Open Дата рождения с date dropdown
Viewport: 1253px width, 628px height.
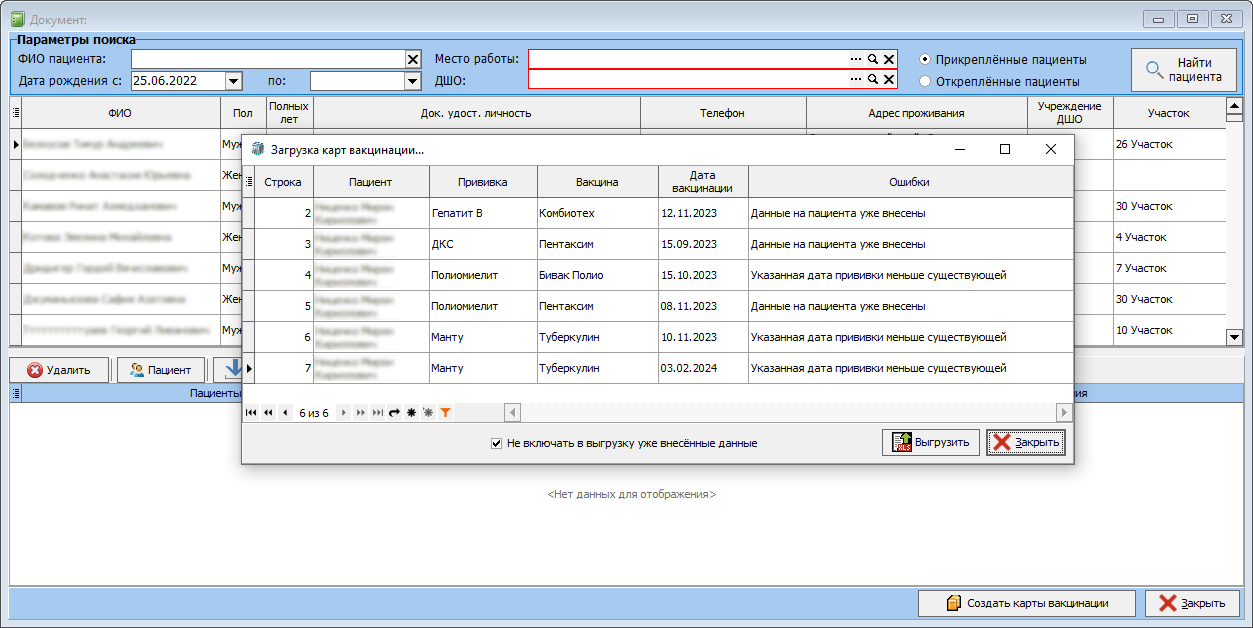coord(234,81)
